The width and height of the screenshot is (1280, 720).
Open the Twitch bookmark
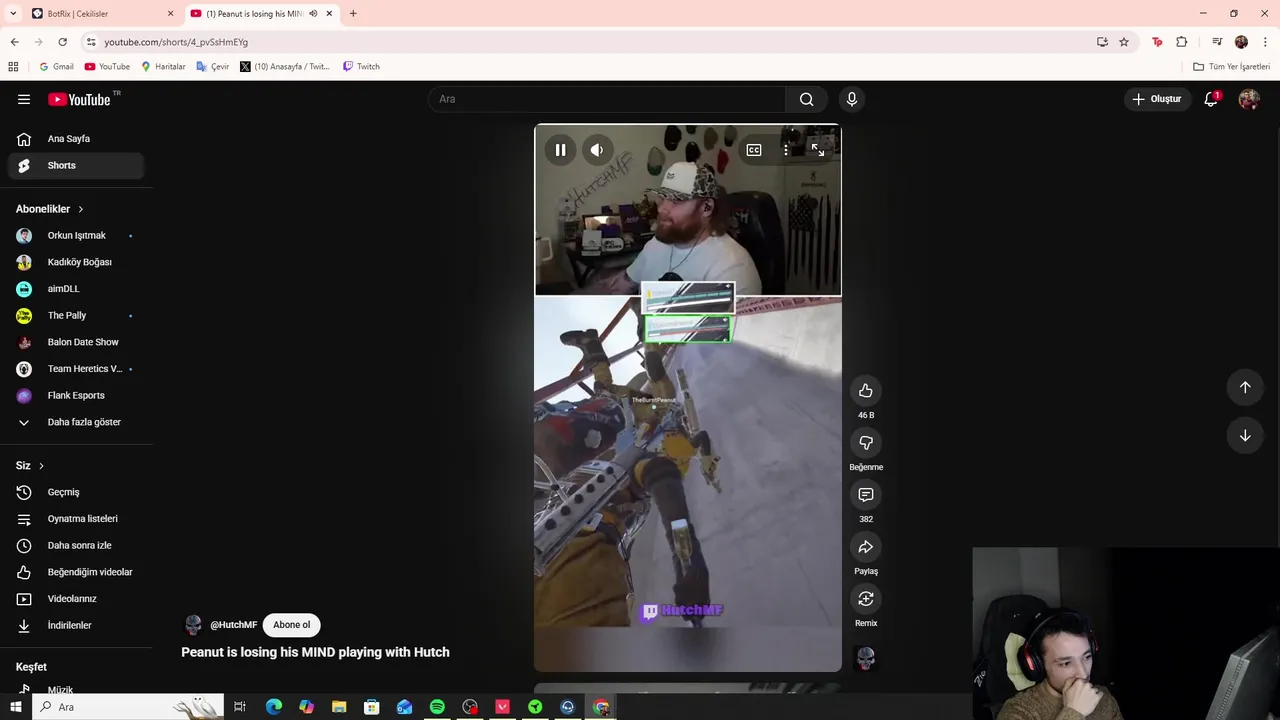[x=361, y=67]
